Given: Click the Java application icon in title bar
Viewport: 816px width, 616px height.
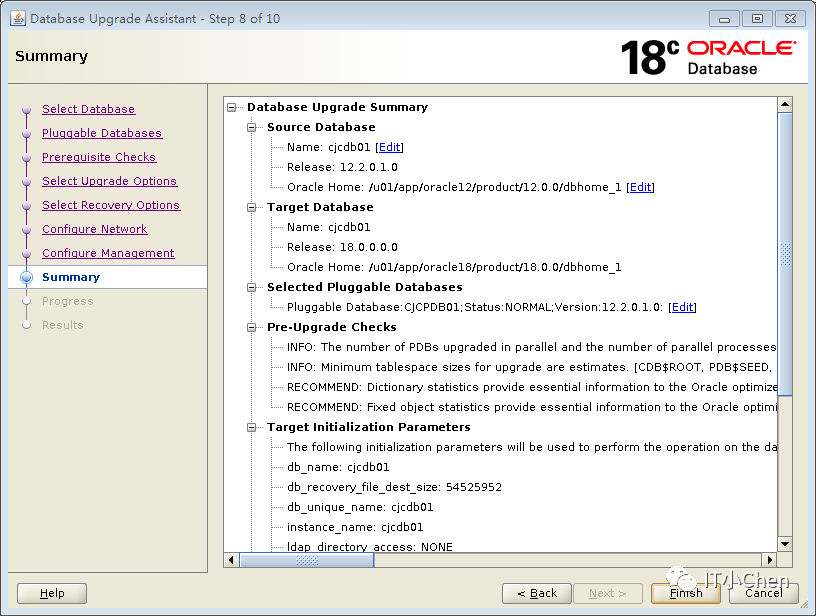Looking at the screenshot, I should (18, 18).
